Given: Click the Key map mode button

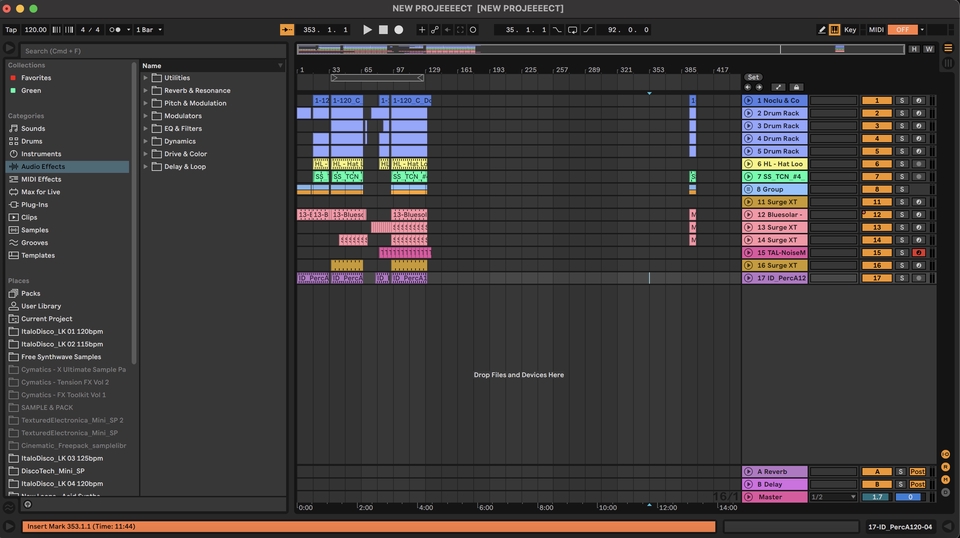Looking at the screenshot, I should coord(850,30).
